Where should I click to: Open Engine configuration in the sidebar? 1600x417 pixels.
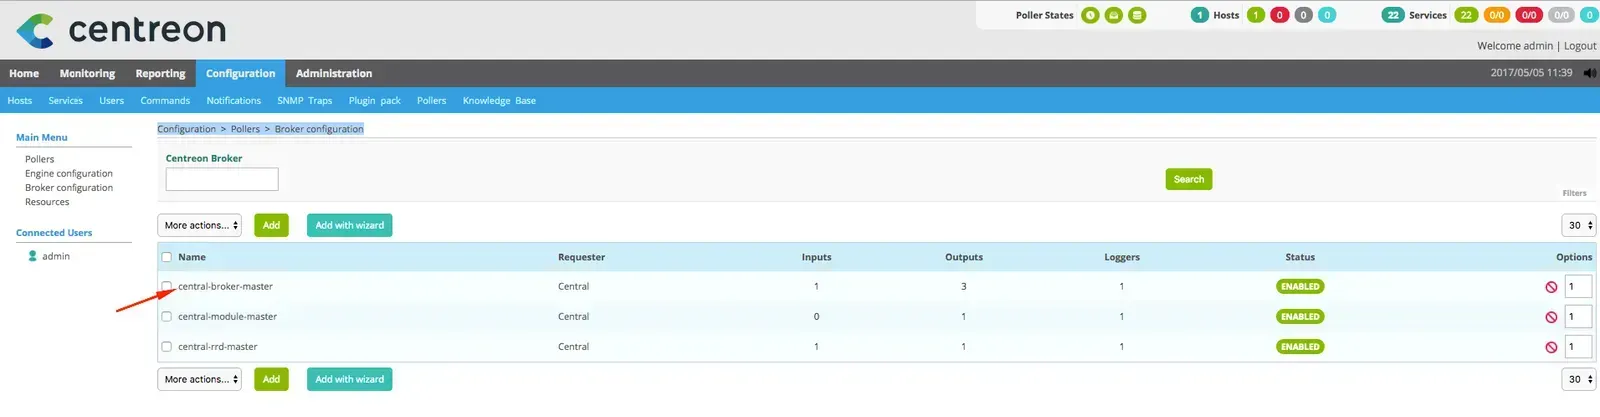point(69,173)
